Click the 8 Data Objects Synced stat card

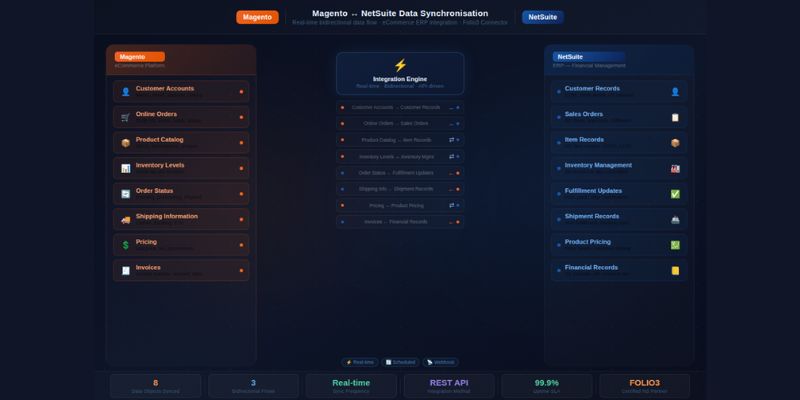click(156, 386)
